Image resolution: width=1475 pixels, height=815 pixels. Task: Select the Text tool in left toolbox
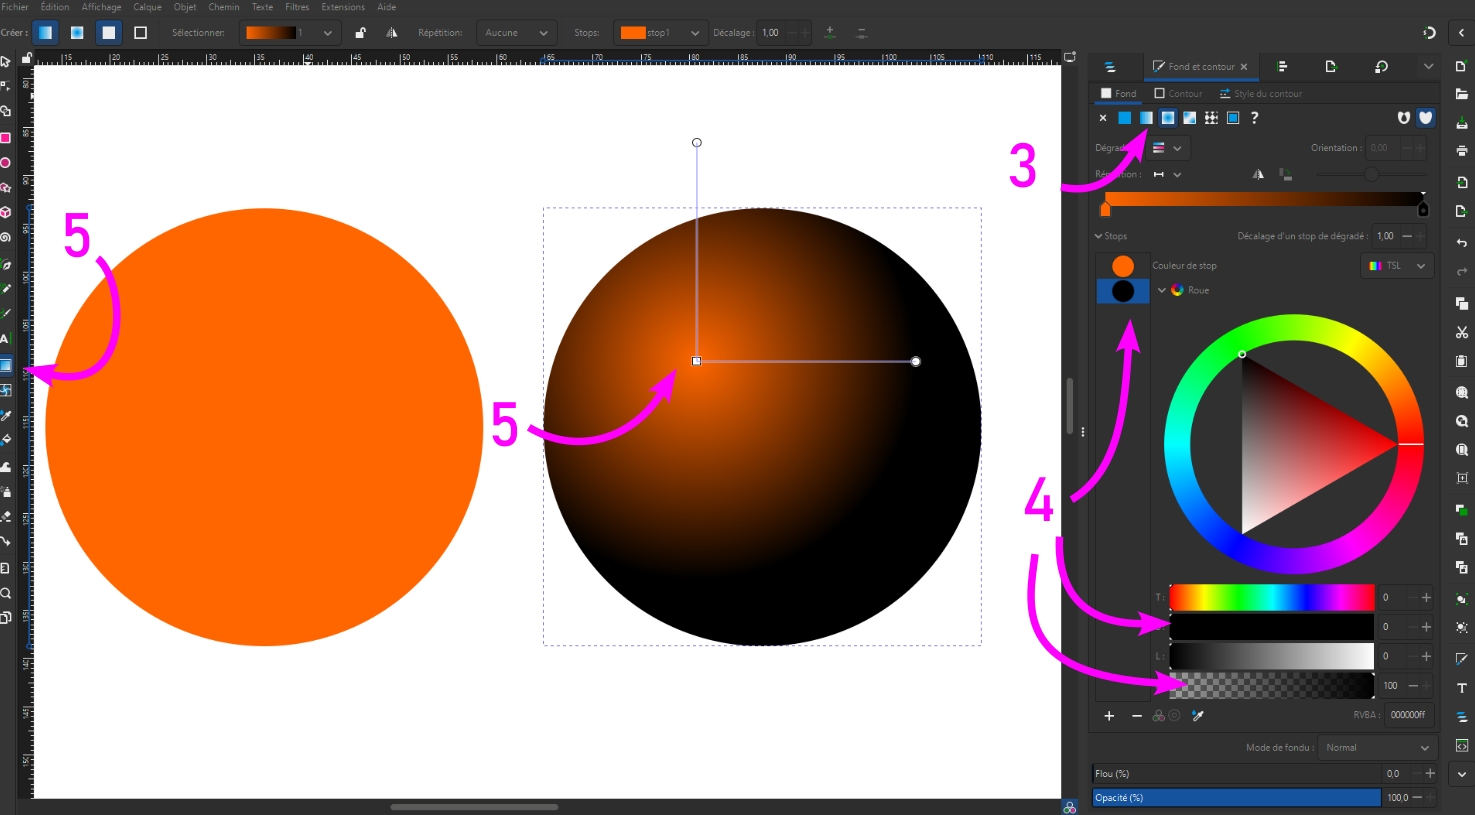coord(6,339)
